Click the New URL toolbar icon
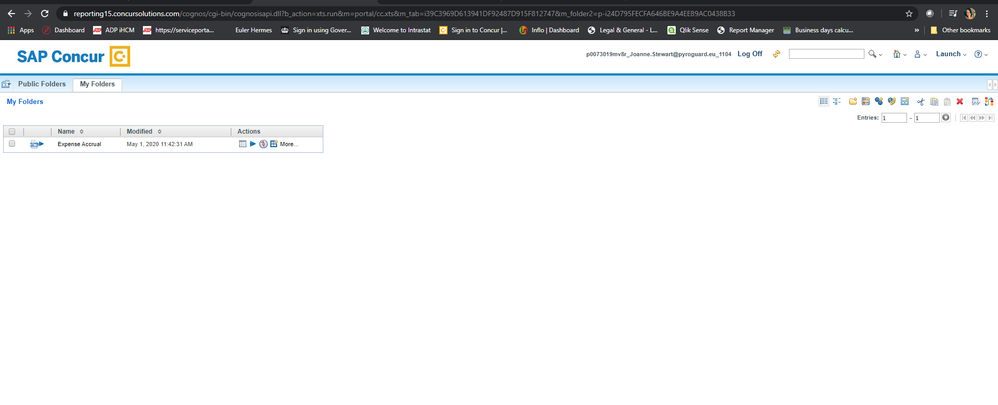Viewport: 998px width, 405px height. (x=892, y=101)
